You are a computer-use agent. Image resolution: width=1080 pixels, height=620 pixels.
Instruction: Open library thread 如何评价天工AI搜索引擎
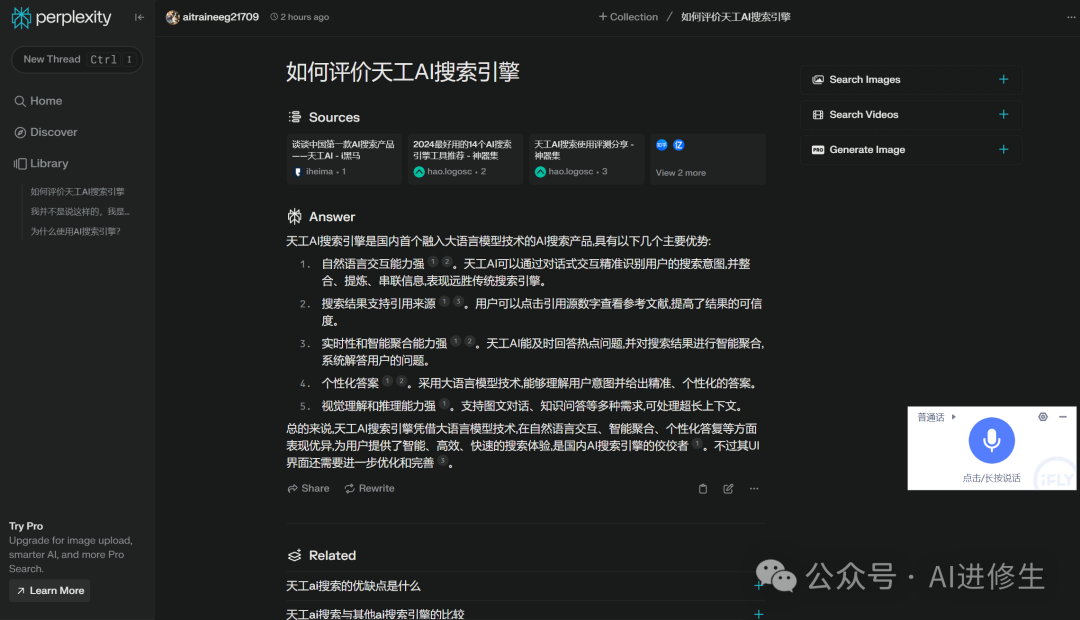[x=77, y=192]
